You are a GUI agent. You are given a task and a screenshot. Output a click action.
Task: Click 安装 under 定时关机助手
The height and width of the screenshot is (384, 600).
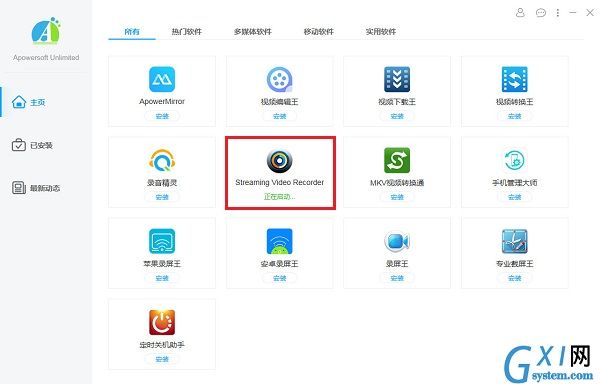(162, 359)
